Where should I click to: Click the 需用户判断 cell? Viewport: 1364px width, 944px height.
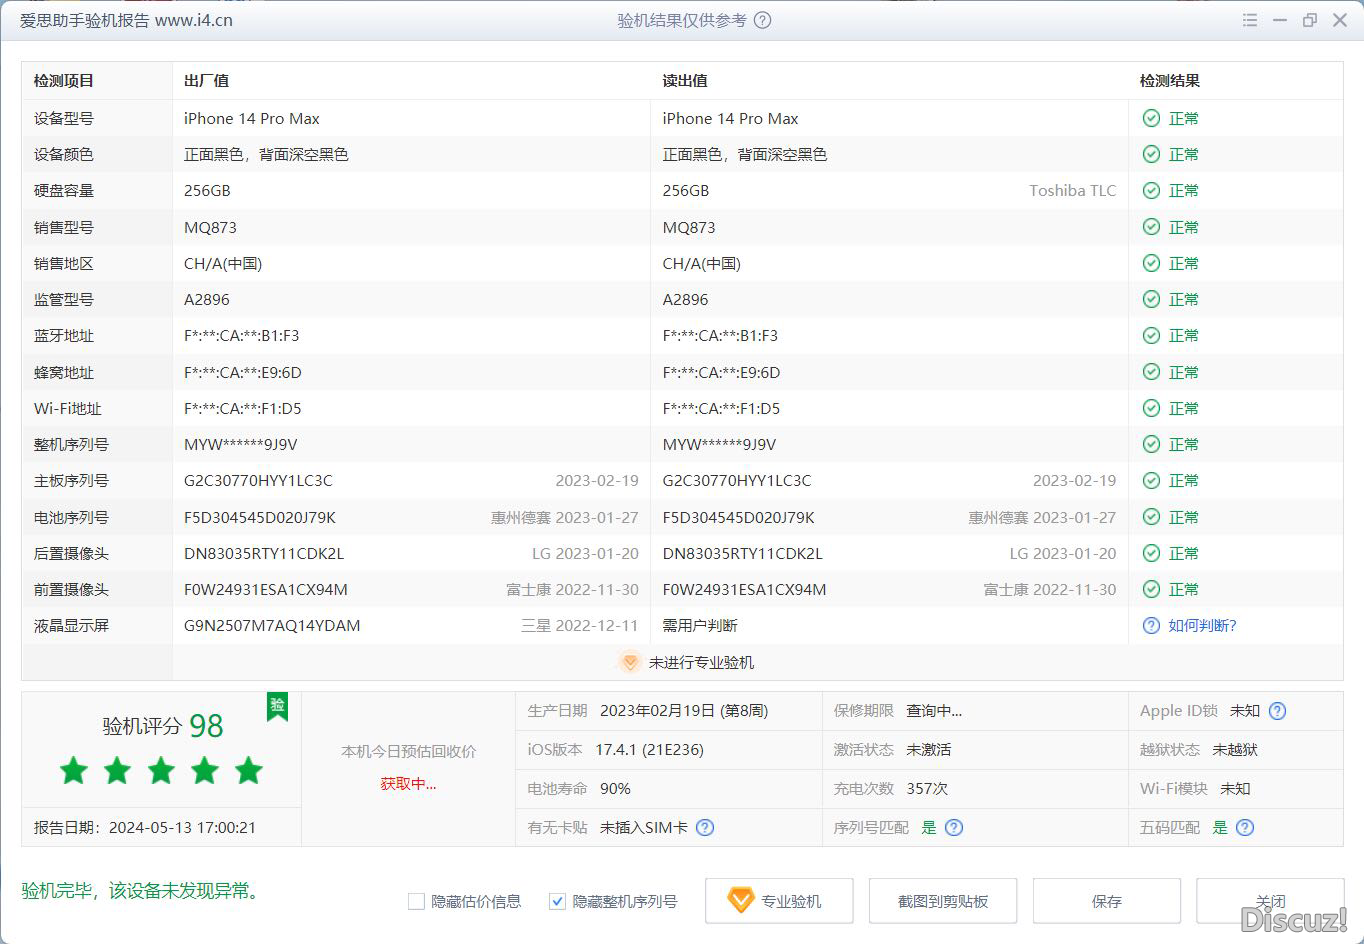pos(700,625)
